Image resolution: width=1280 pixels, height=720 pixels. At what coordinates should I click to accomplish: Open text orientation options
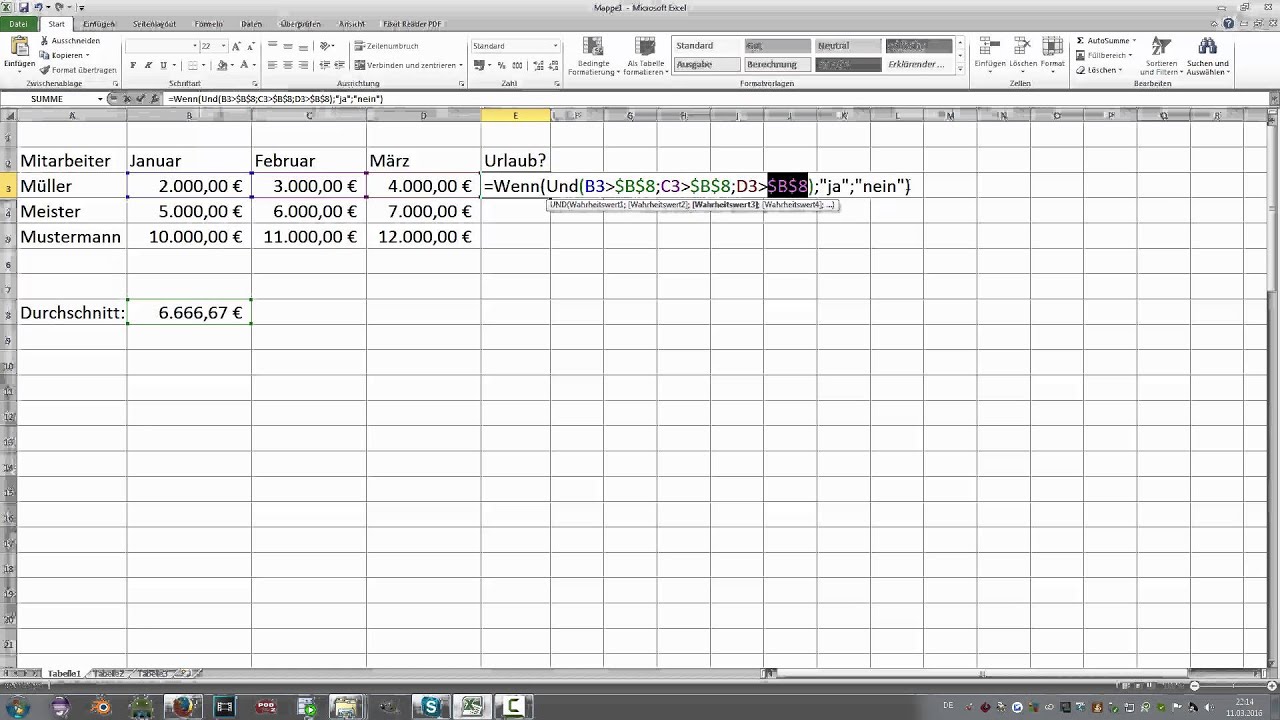pyautogui.click(x=327, y=46)
